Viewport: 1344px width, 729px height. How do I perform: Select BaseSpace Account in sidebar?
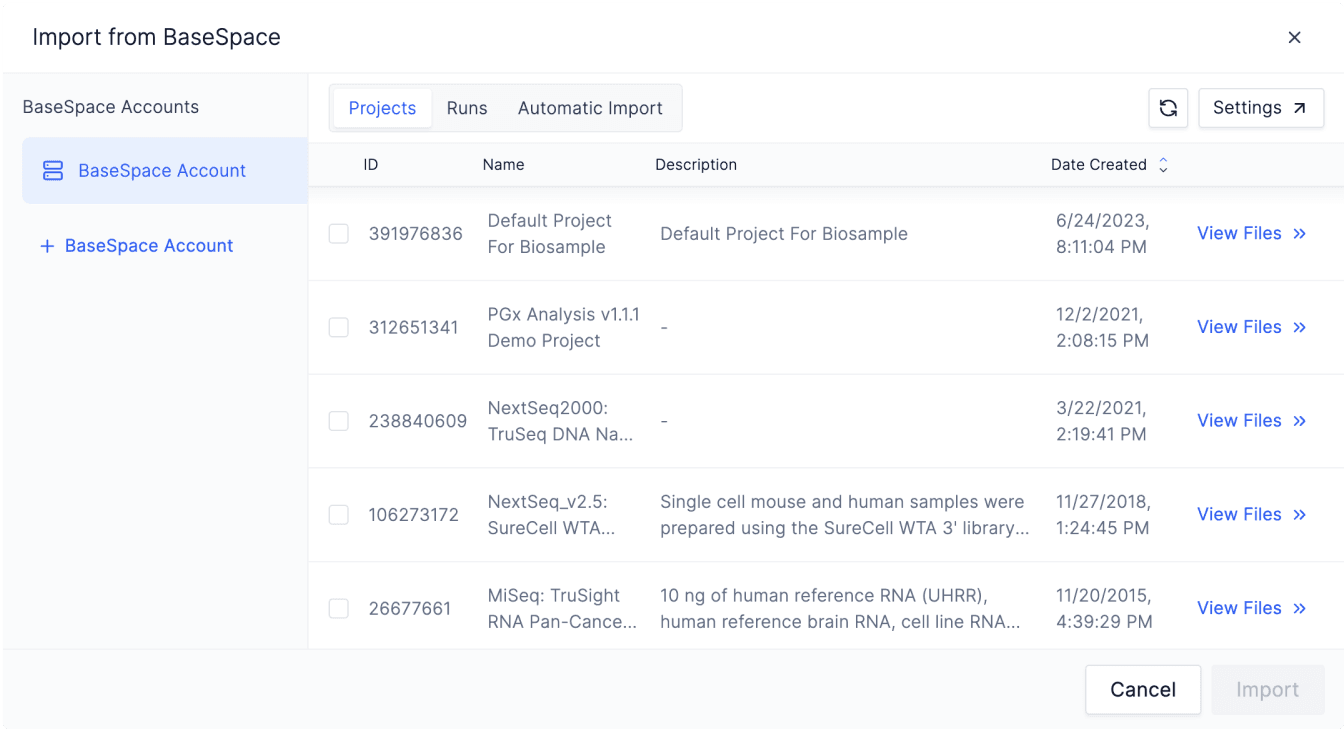(165, 171)
